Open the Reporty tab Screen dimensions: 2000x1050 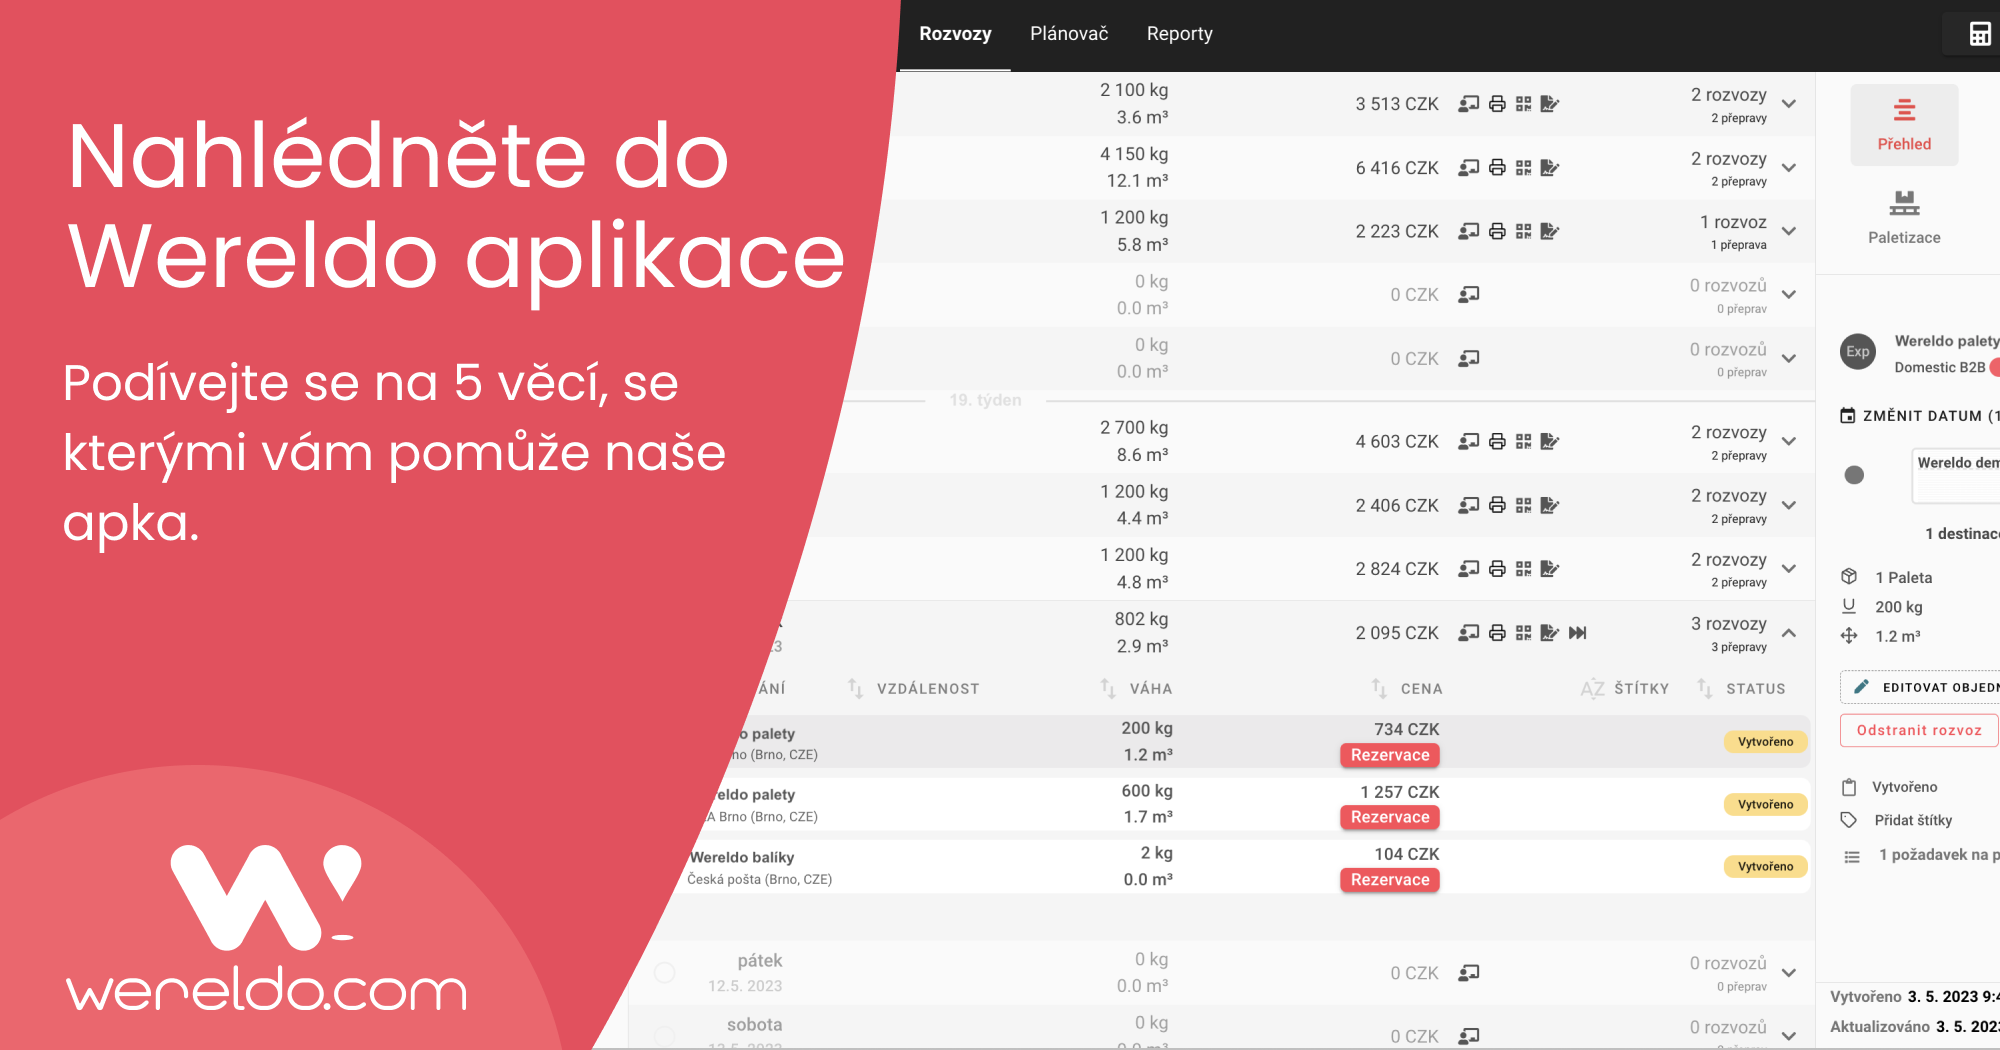click(x=1179, y=34)
